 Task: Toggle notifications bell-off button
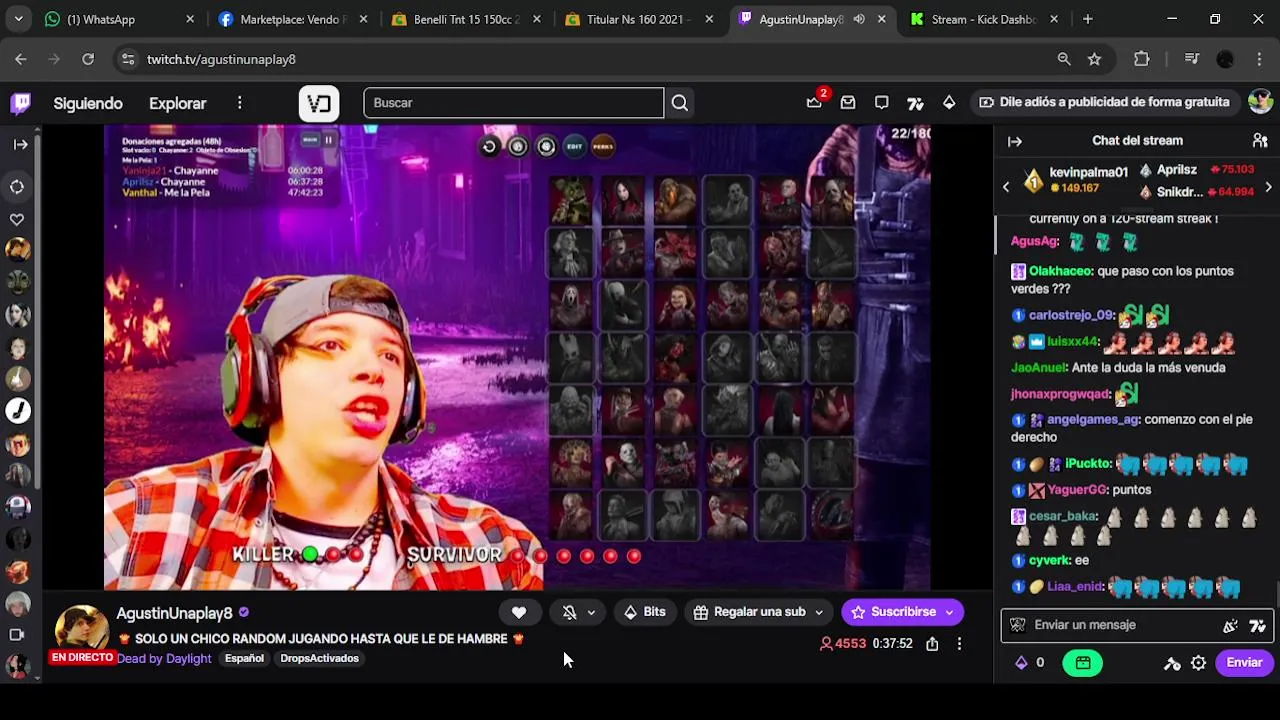(569, 612)
